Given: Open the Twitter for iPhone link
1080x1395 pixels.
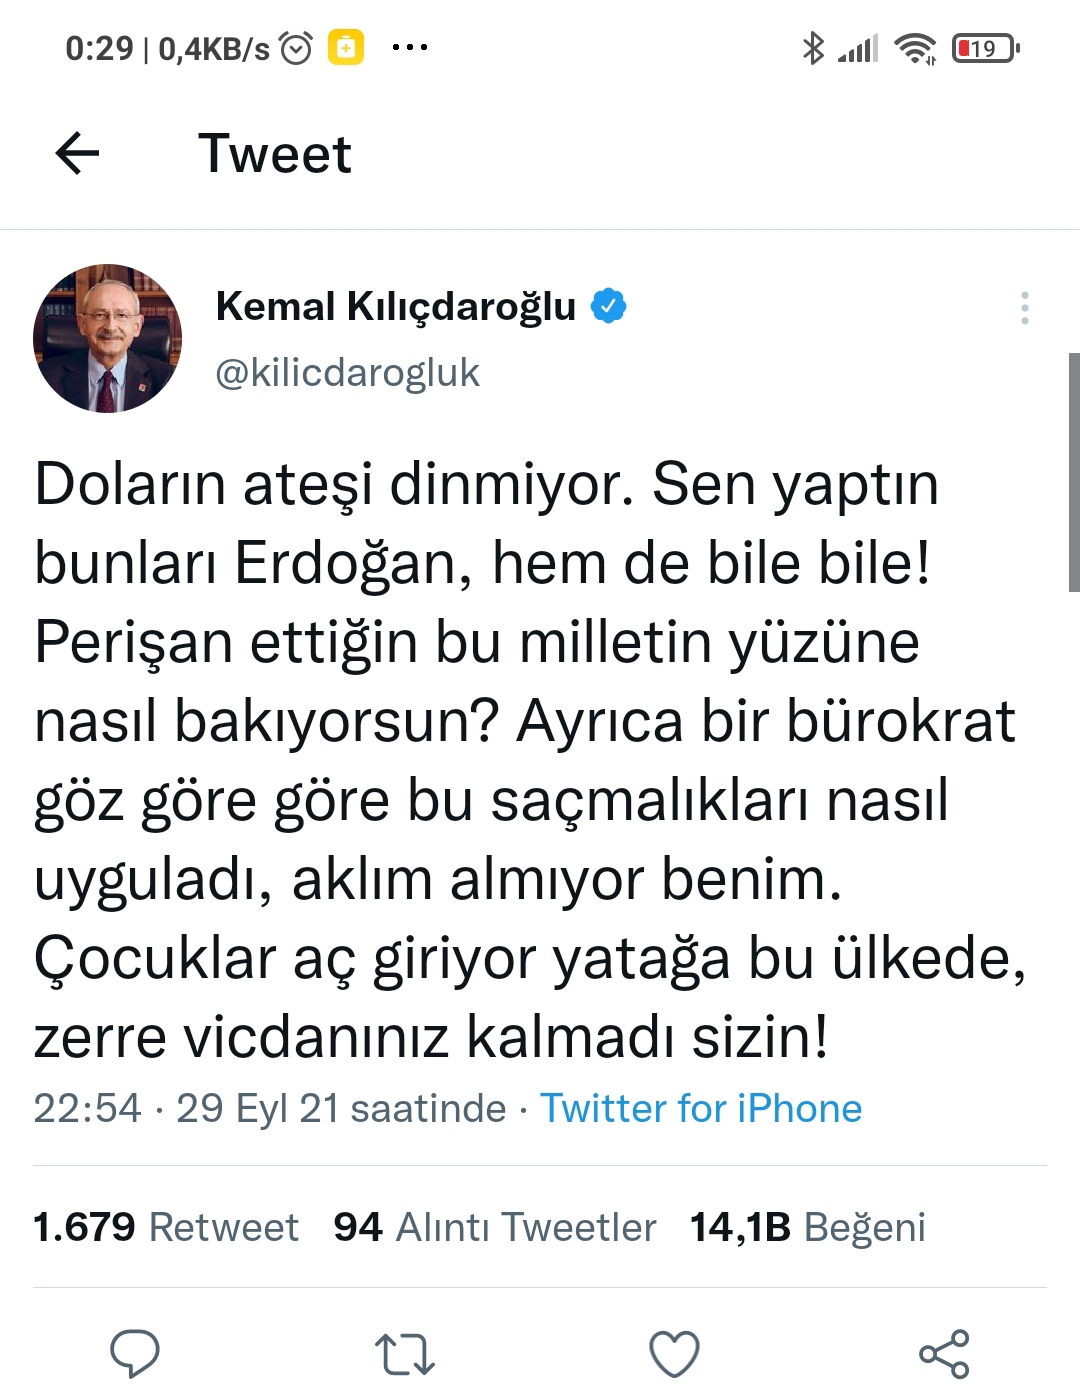Looking at the screenshot, I should 700,1108.
